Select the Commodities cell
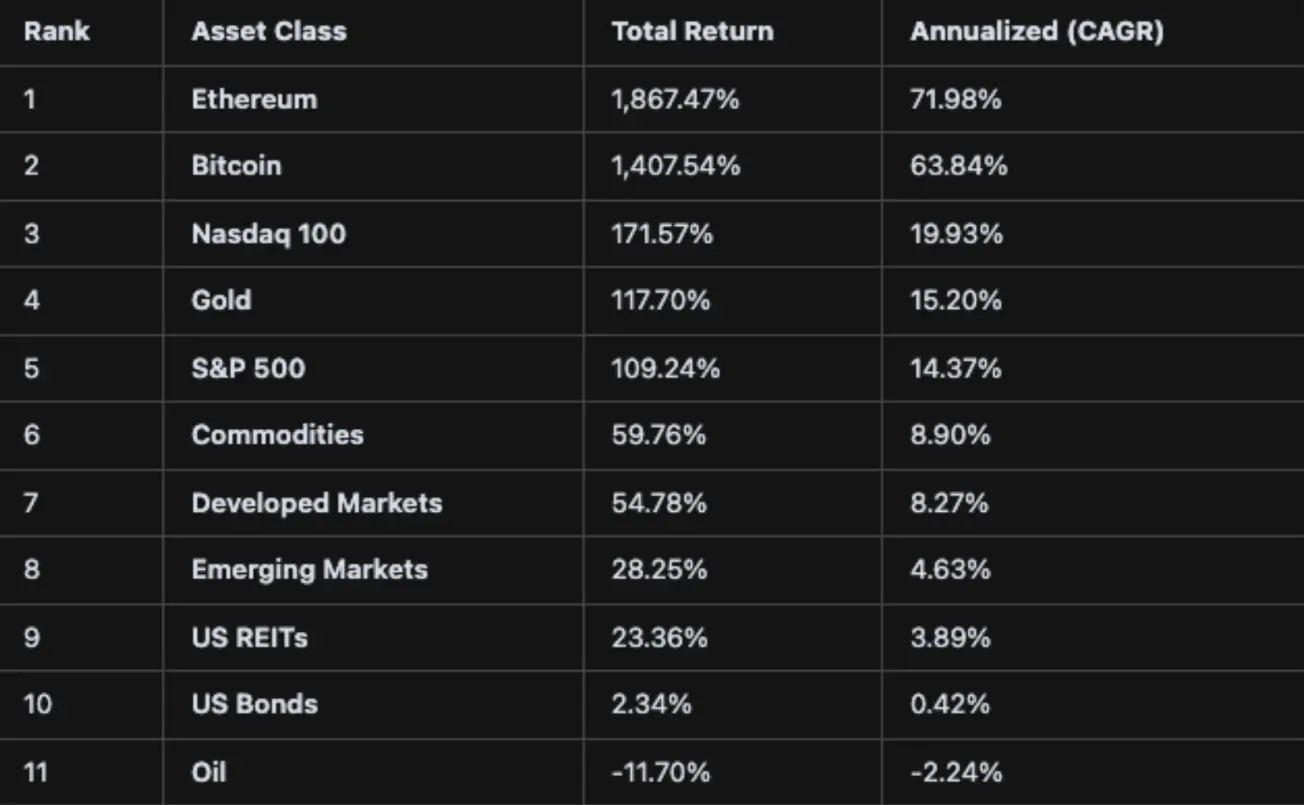Image resolution: width=1304 pixels, height=805 pixels. (277, 435)
